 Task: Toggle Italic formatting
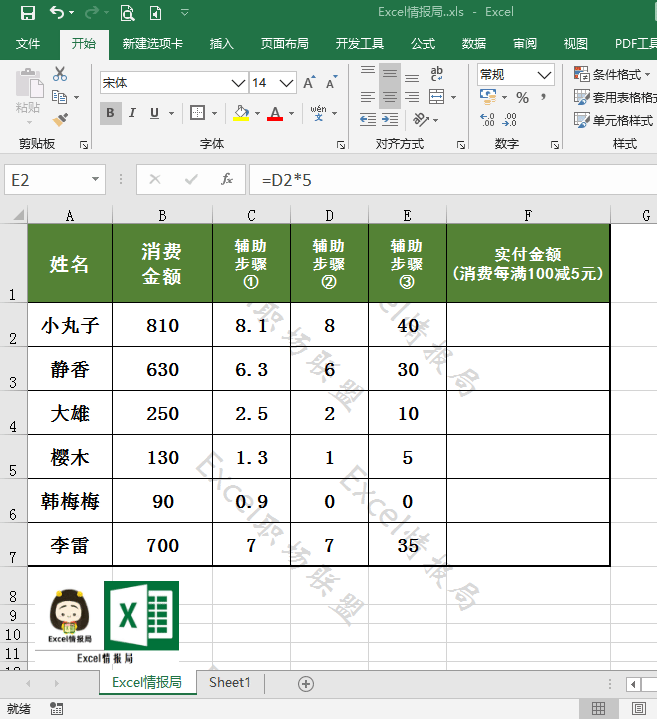(132, 113)
